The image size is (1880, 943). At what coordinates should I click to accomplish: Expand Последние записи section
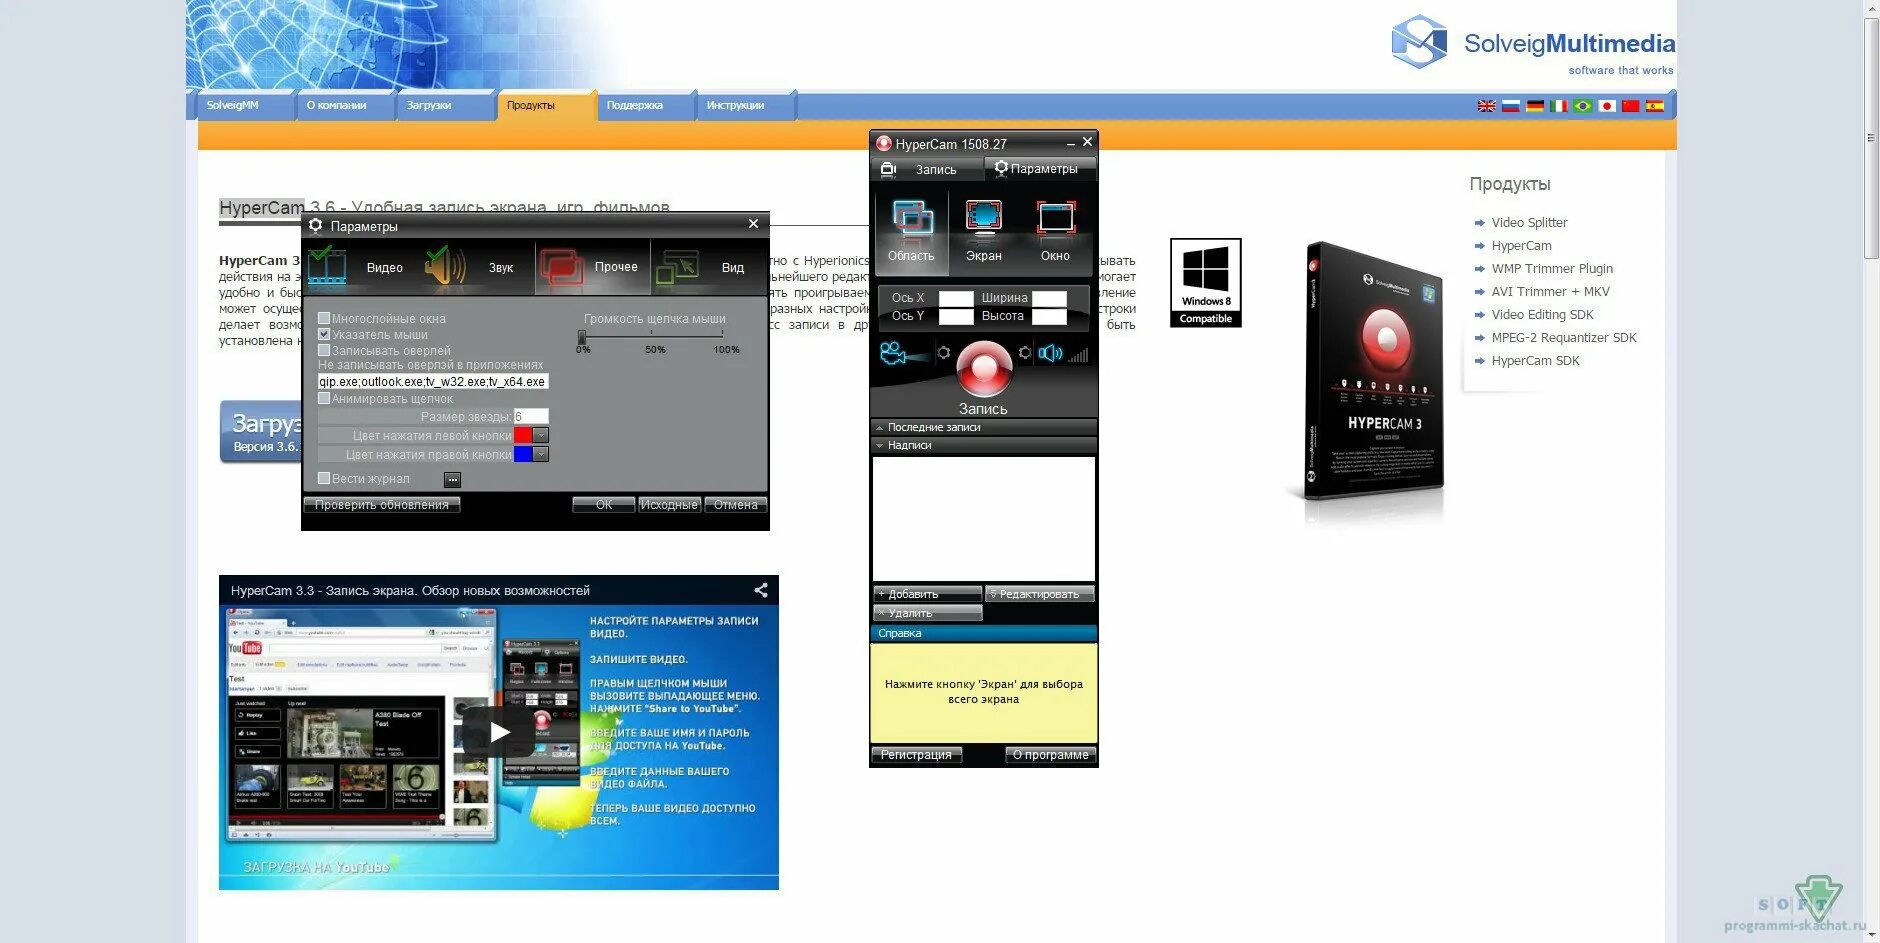984,427
